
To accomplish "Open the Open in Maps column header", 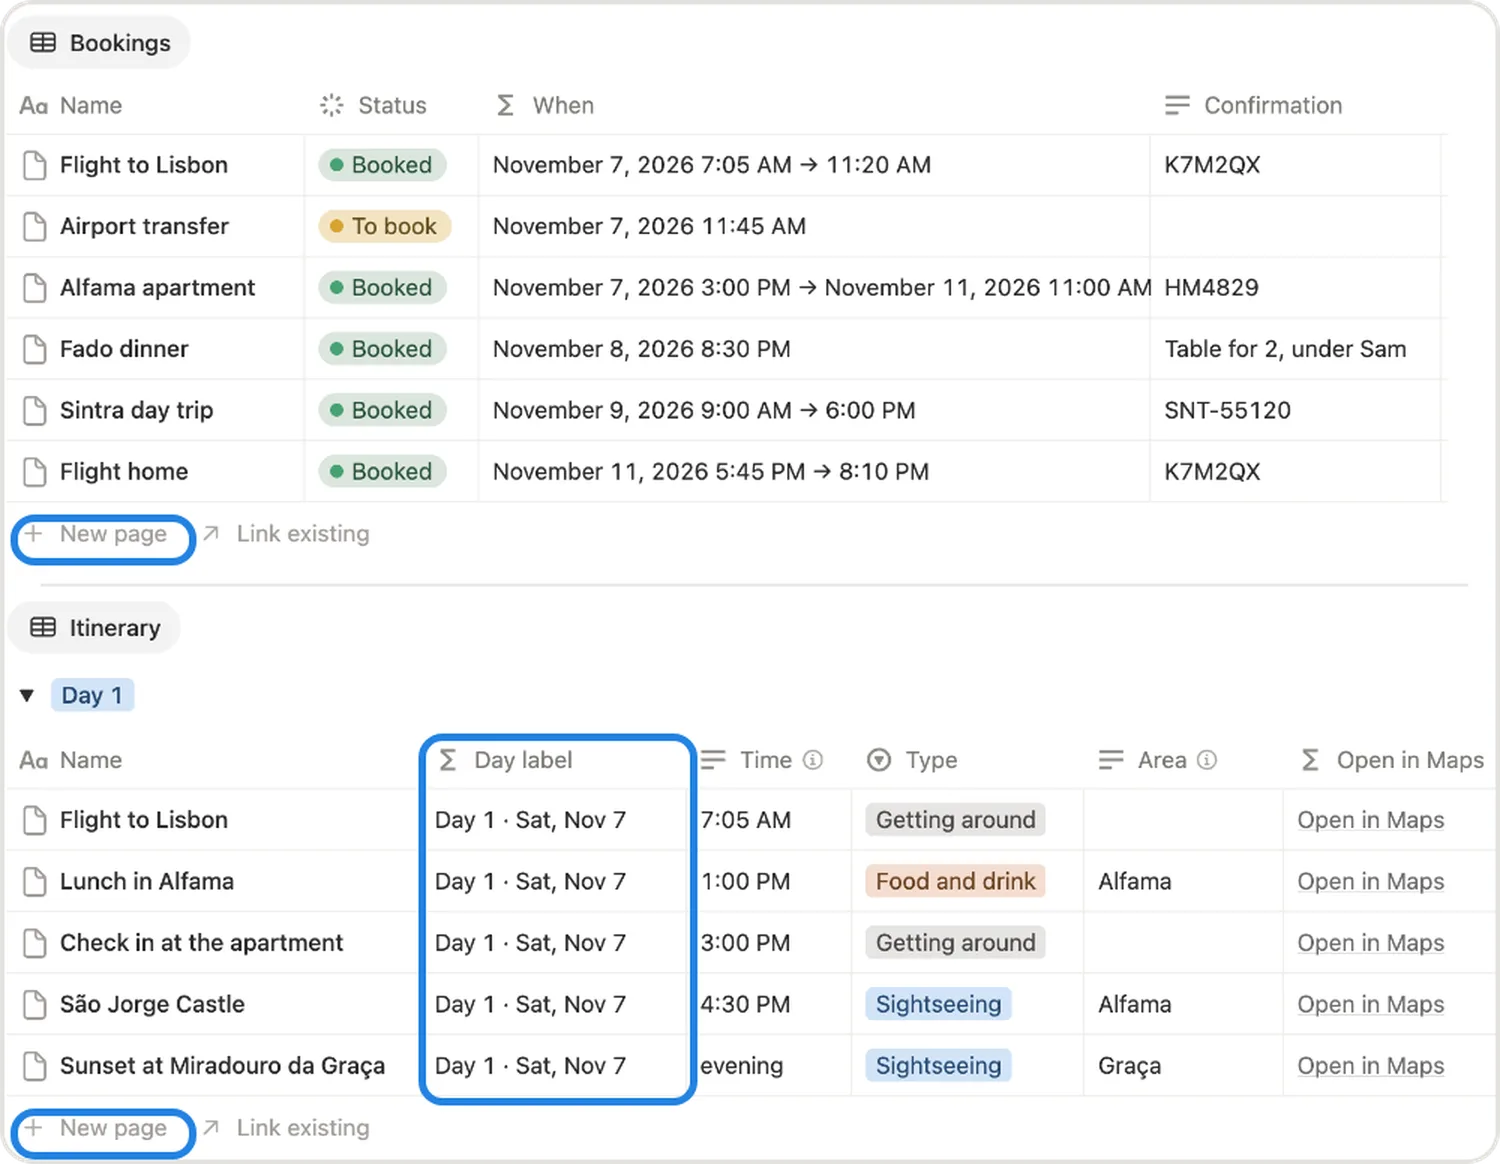I will click(x=1391, y=760).
